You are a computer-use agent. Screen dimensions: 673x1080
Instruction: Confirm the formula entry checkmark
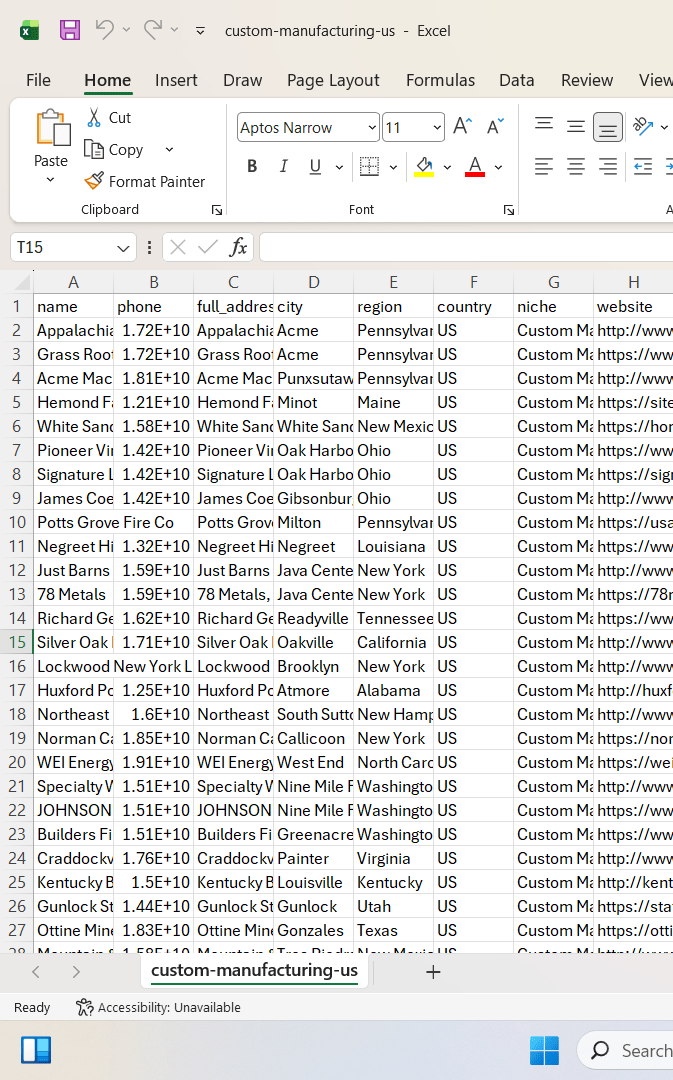pyautogui.click(x=207, y=247)
